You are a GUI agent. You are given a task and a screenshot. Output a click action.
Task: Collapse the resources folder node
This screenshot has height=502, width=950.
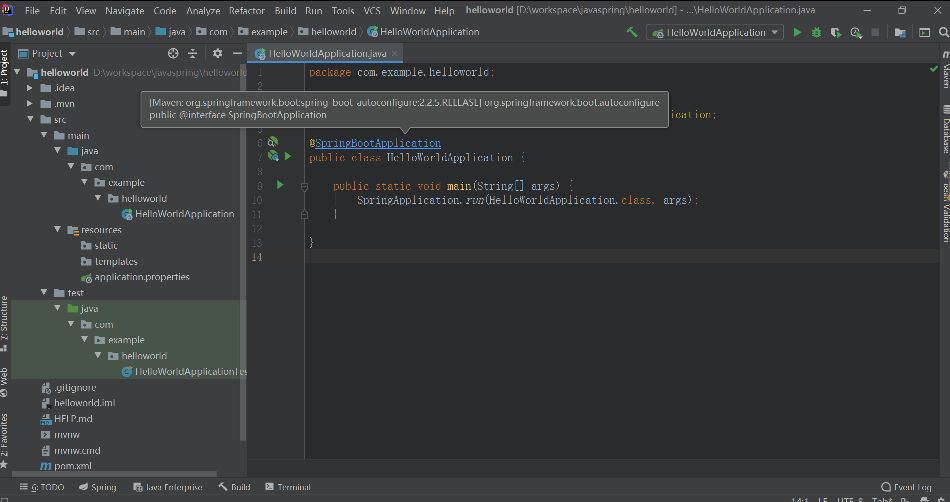coord(59,230)
